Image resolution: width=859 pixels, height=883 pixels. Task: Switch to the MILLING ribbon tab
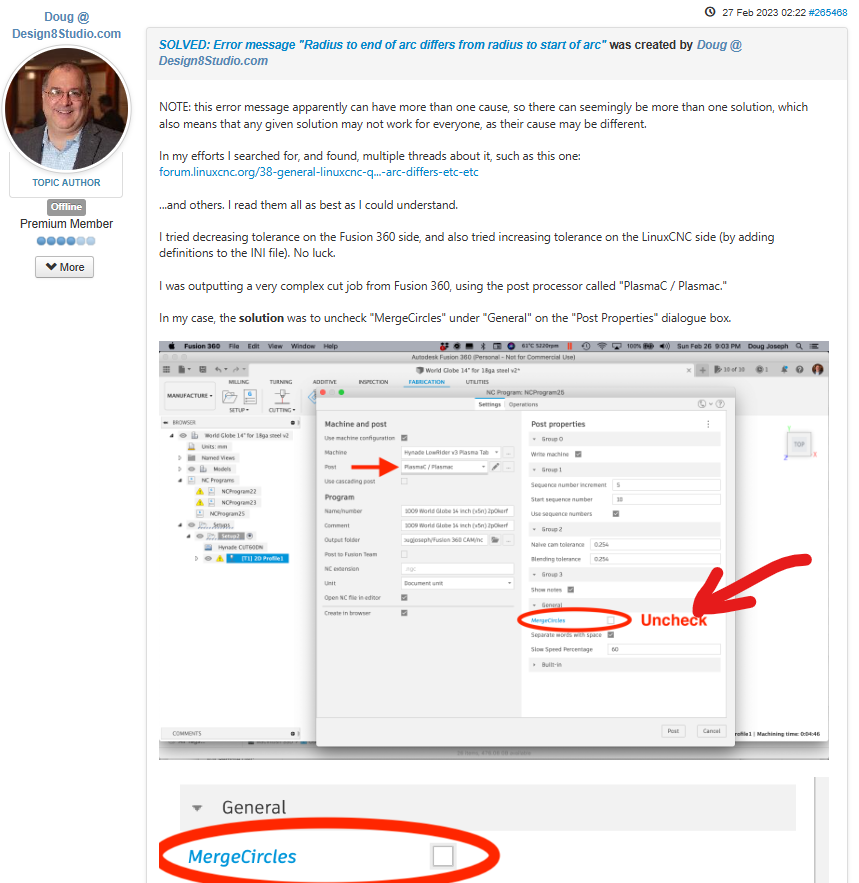click(238, 382)
